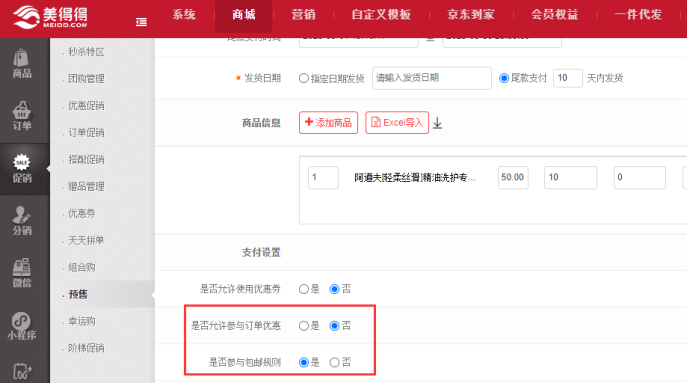Viewport: 688px width, 383px height.
Task: Click the product sort field showing 1
Action: 323,177
